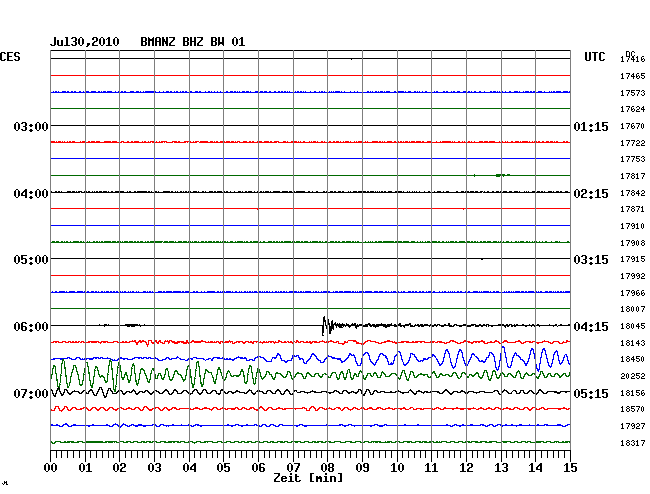The width and height of the screenshot is (650, 494).
Task: Click the "15" minute tick label
Action: (570, 468)
